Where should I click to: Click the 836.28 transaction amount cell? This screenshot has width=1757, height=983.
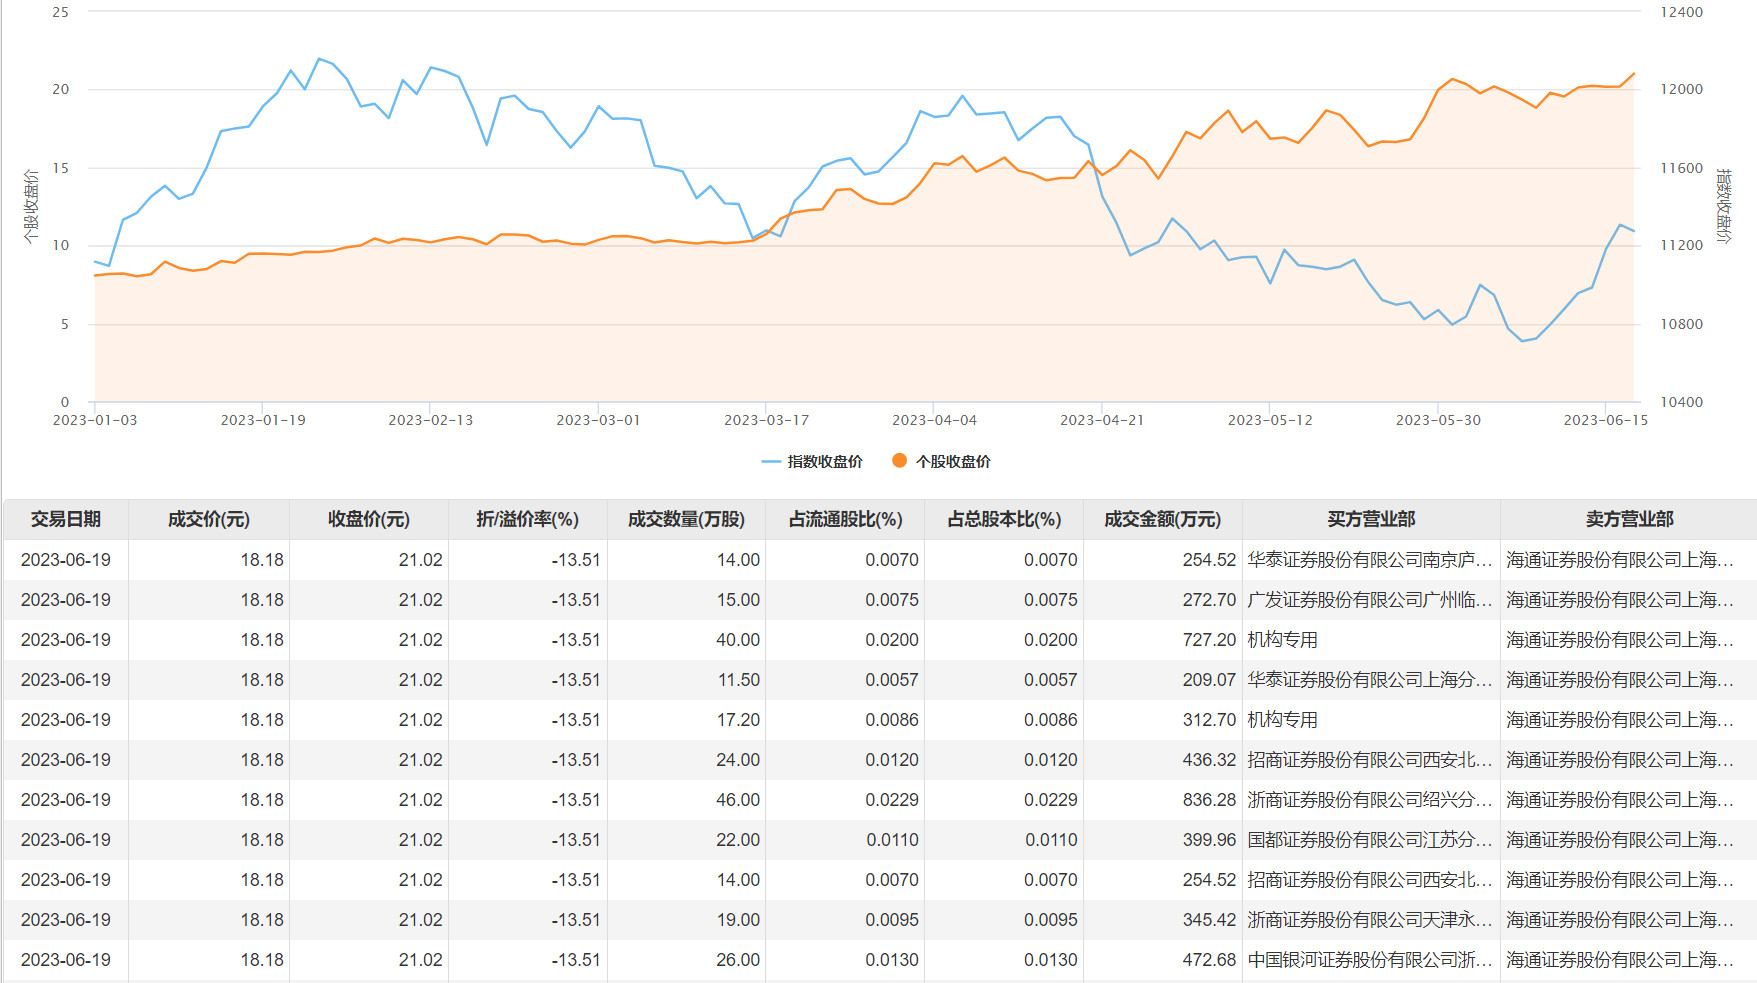pyautogui.click(x=1209, y=800)
